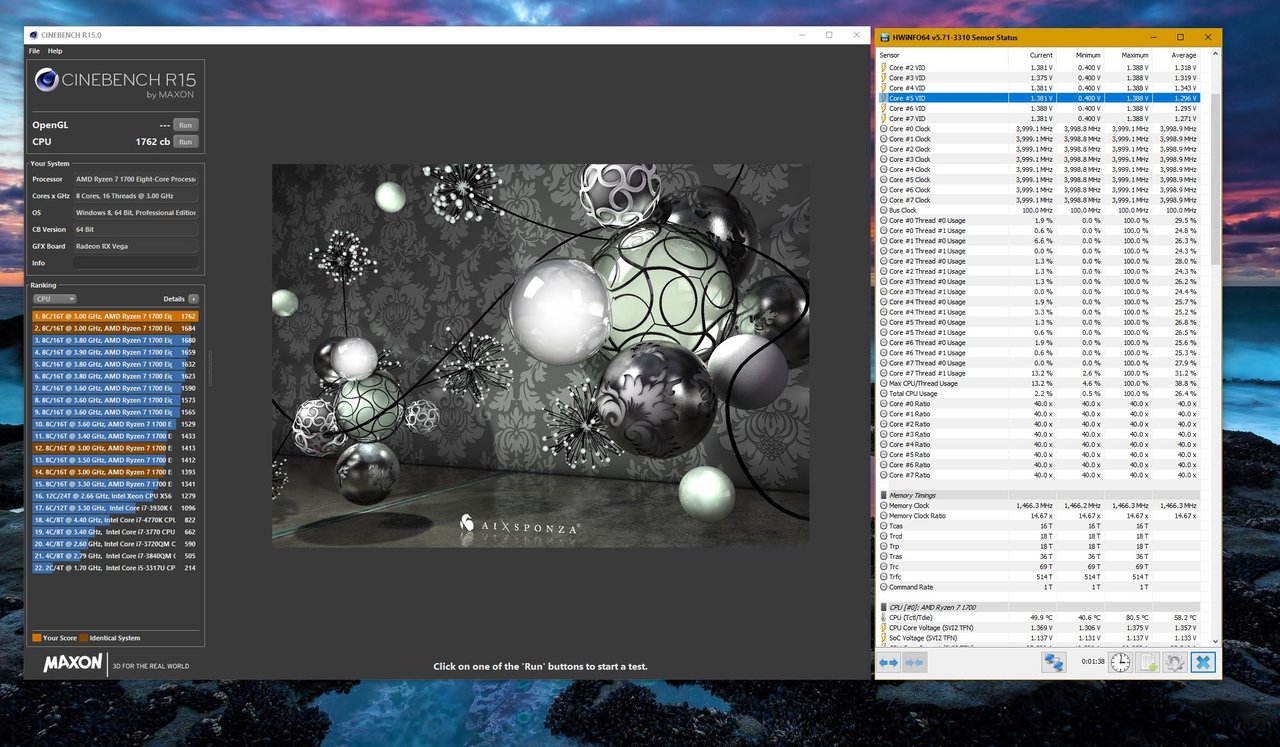The width and height of the screenshot is (1280, 747).
Task: Click the HWiNFO Minimum column header
Action: pyautogui.click(x=1081, y=55)
